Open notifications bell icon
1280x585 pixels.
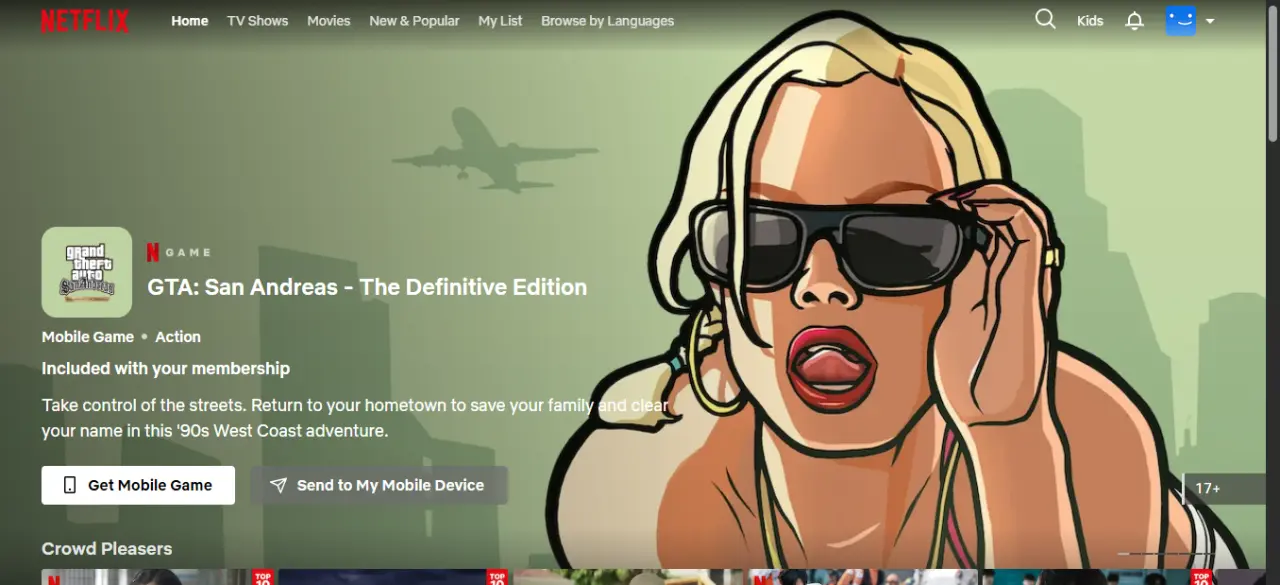pos(1134,21)
